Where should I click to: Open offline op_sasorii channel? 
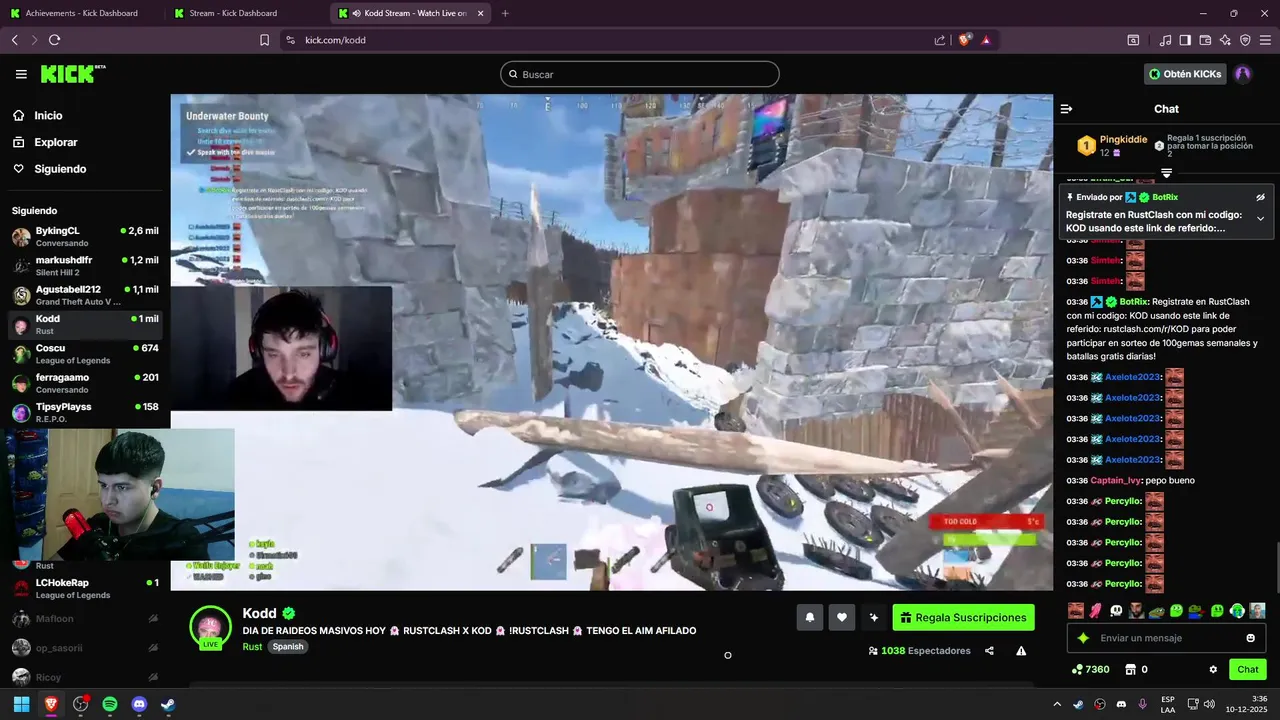tap(85, 648)
